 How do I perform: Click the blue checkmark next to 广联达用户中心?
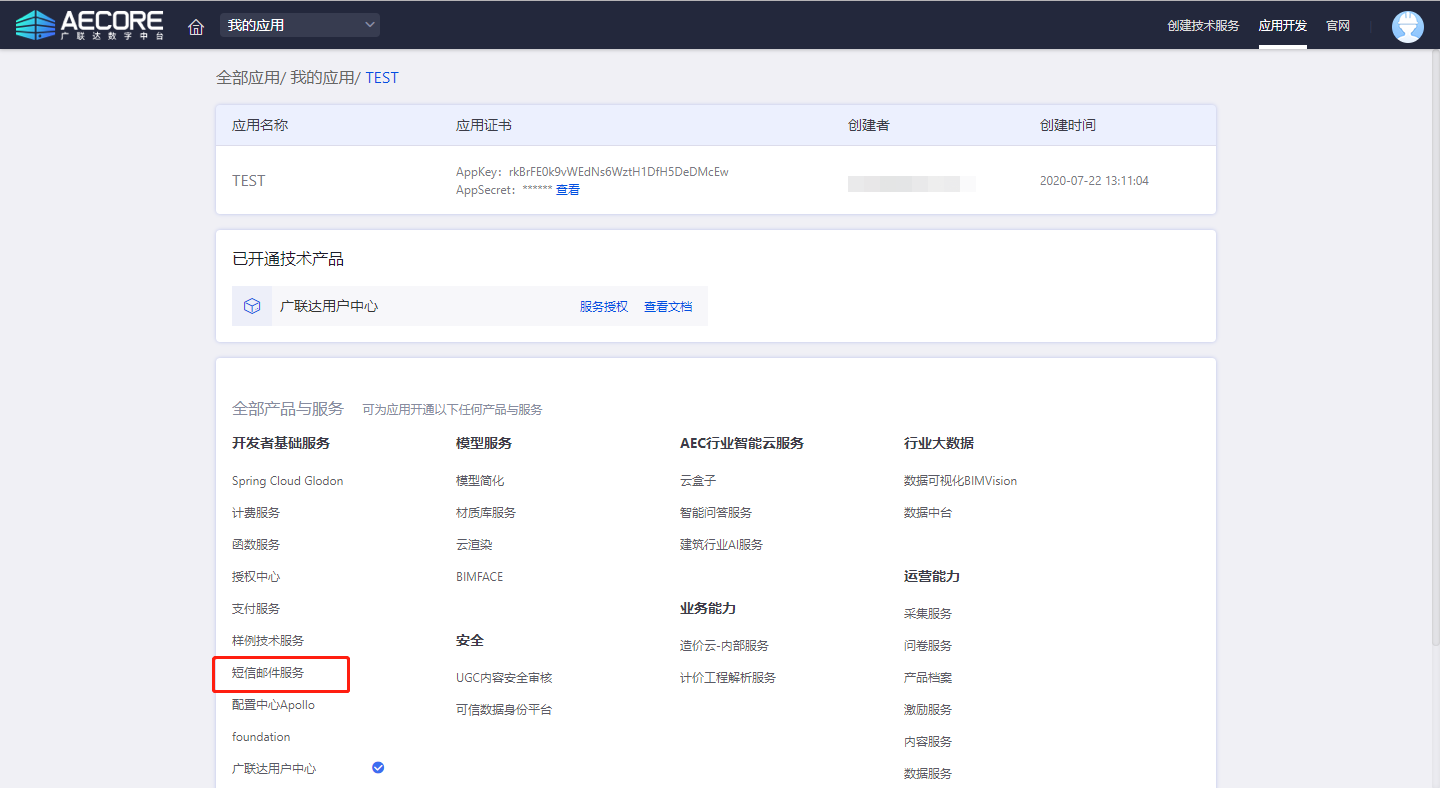point(378,767)
